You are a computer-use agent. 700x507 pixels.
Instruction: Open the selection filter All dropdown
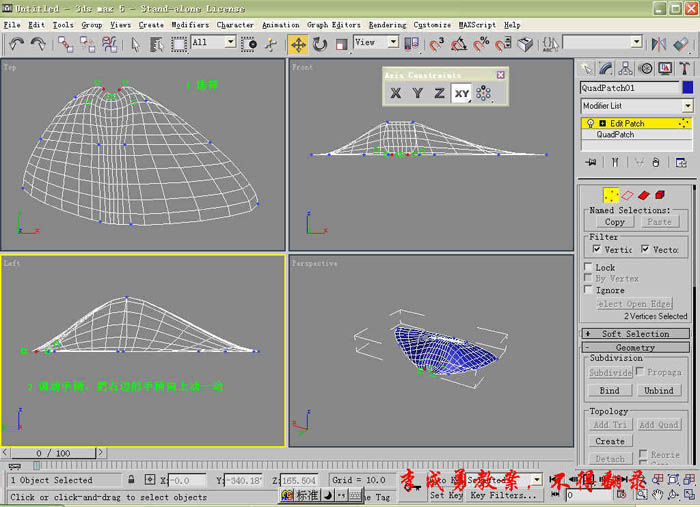230,42
